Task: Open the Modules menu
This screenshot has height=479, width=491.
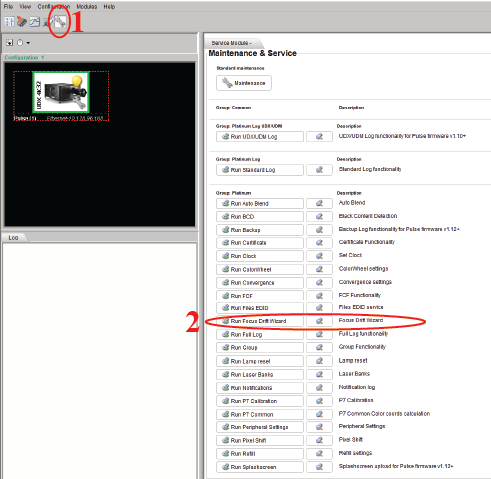Action: click(x=87, y=6)
